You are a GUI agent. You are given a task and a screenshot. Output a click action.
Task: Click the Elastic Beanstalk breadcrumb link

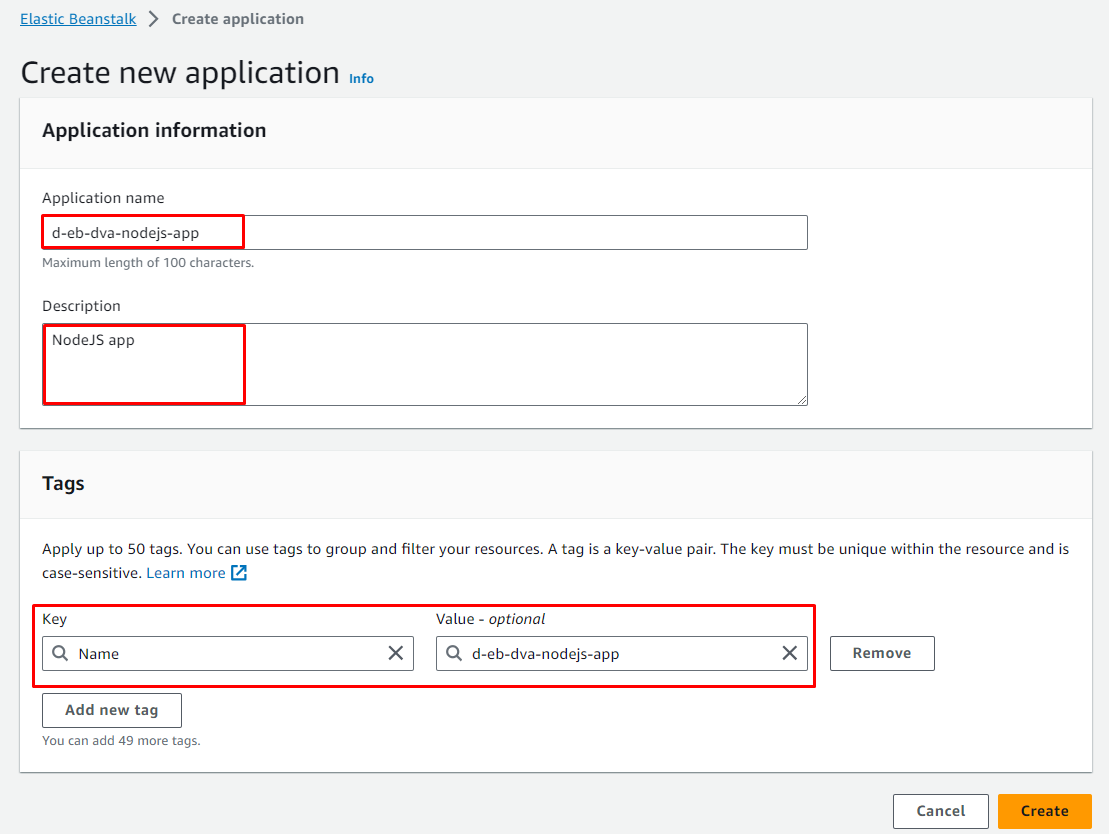tap(78, 19)
